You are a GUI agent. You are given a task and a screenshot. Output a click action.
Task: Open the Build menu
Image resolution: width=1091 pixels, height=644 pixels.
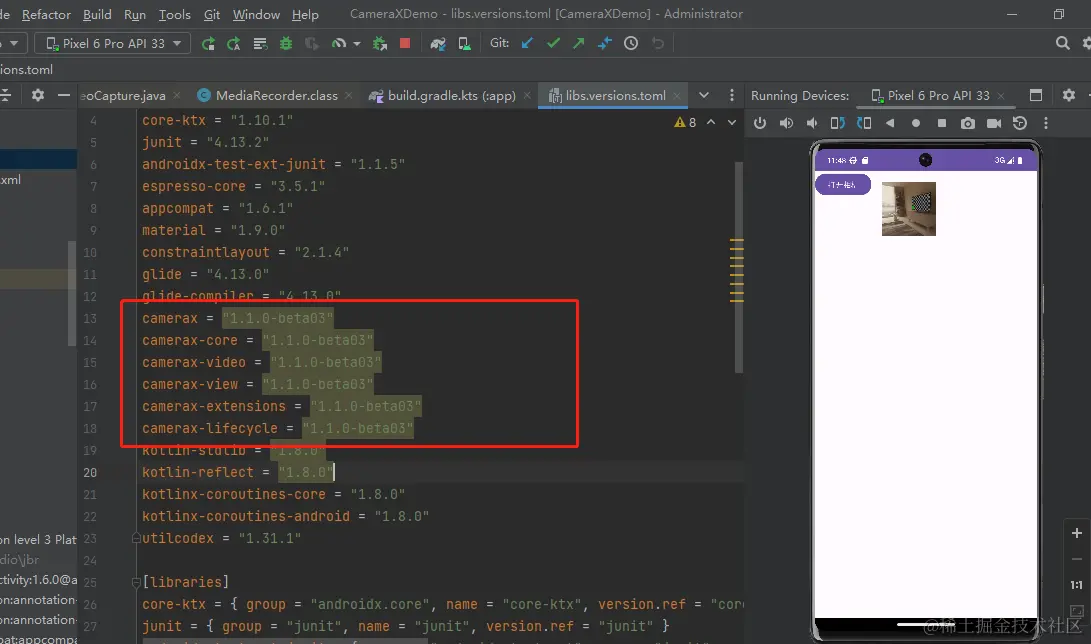click(x=97, y=14)
